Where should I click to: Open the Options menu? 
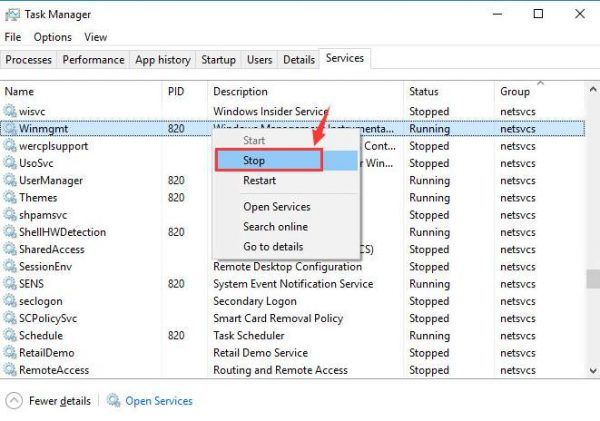tap(52, 37)
